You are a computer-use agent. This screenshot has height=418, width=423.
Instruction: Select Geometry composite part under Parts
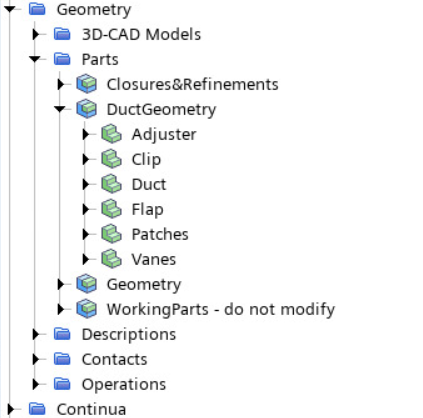(144, 284)
